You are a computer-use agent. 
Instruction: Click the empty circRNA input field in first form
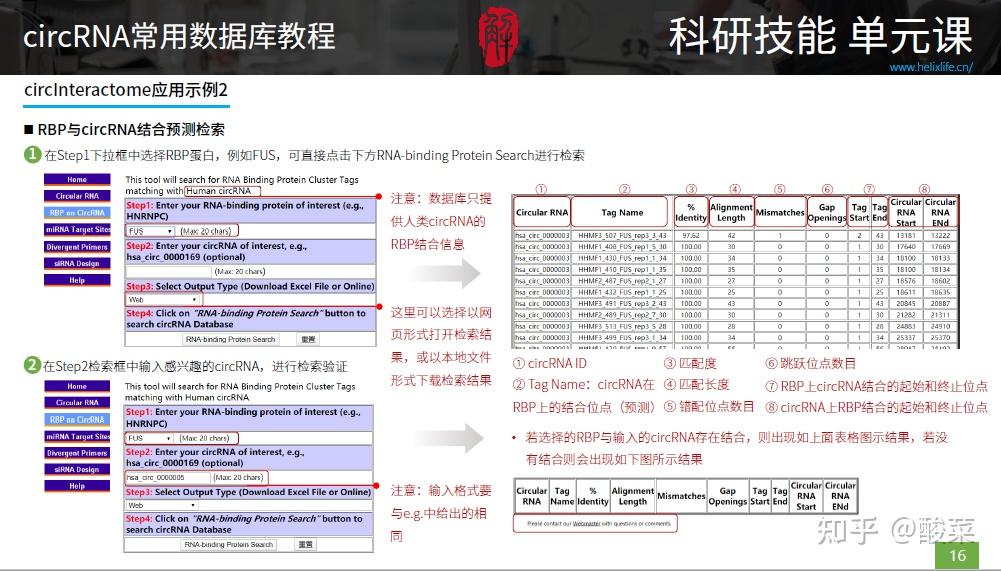pyautogui.click(x=169, y=271)
